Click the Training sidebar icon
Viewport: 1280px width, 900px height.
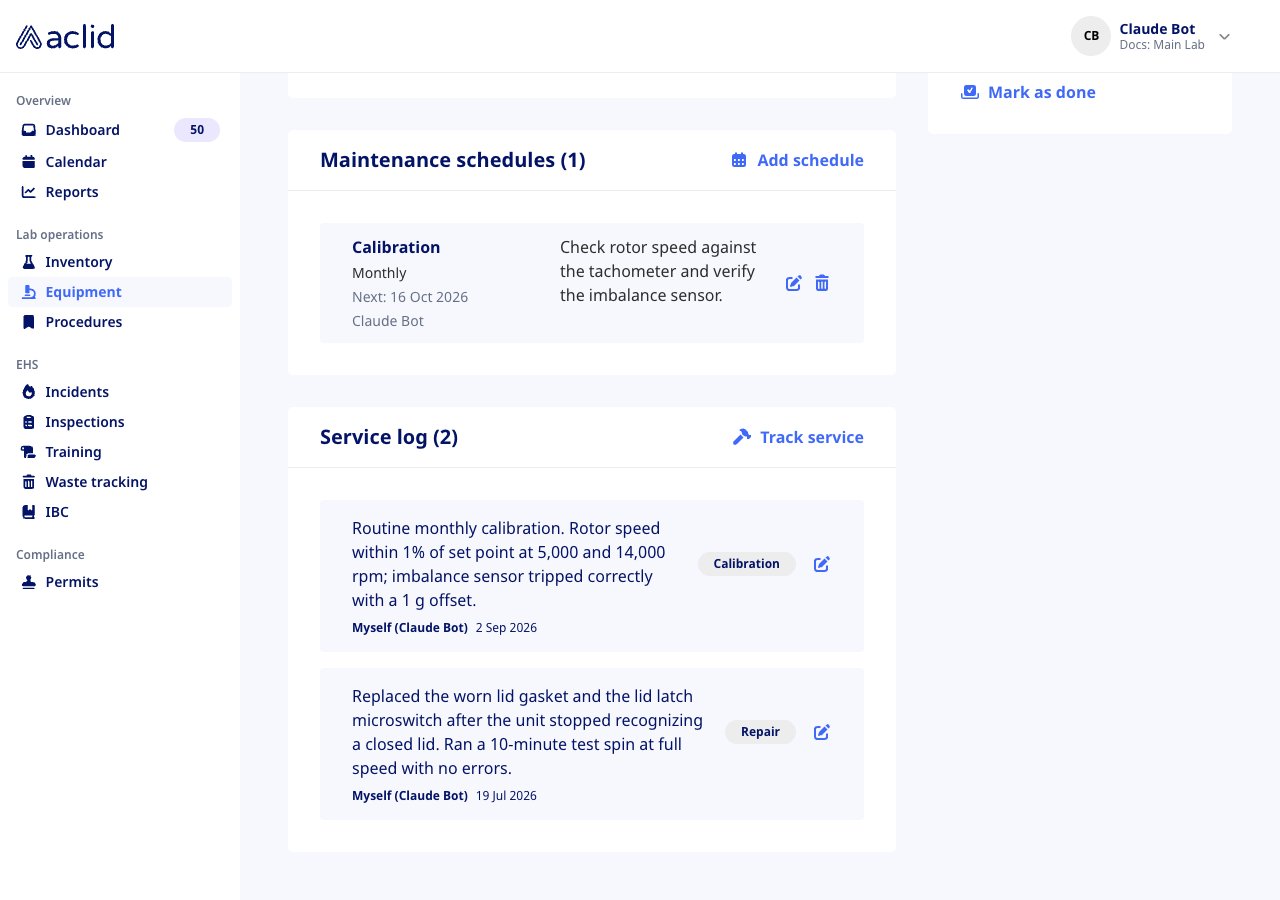click(29, 452)
